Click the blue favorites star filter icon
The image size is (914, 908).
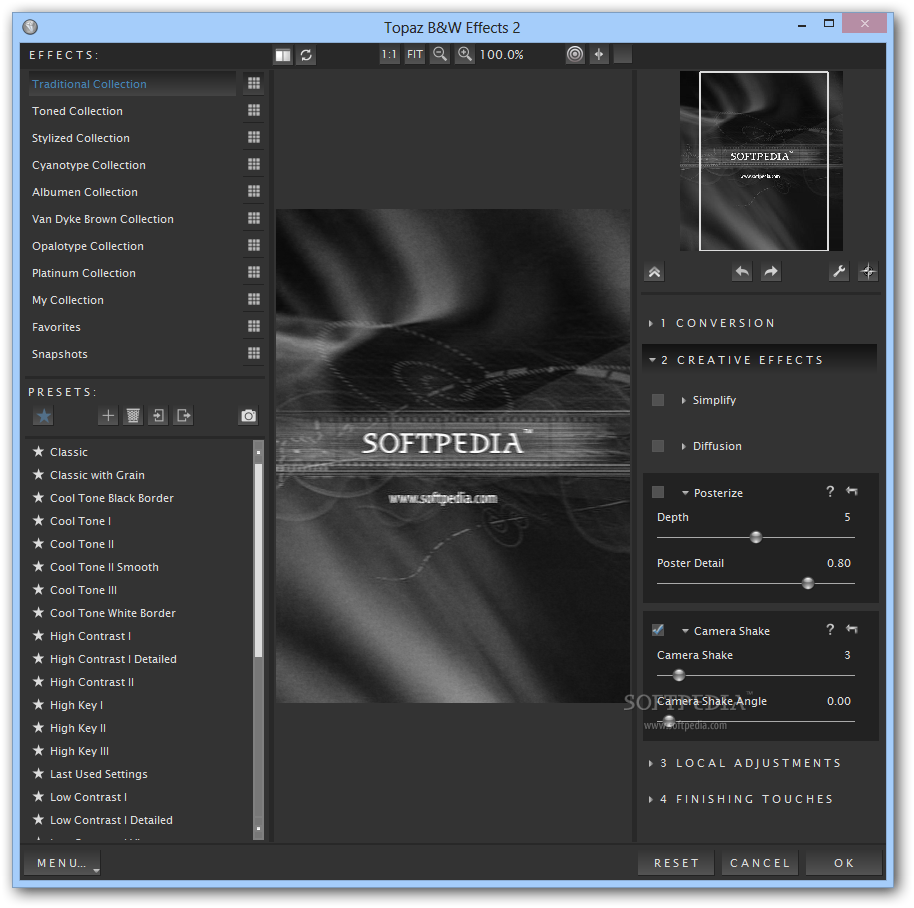(x=44, y=416)
